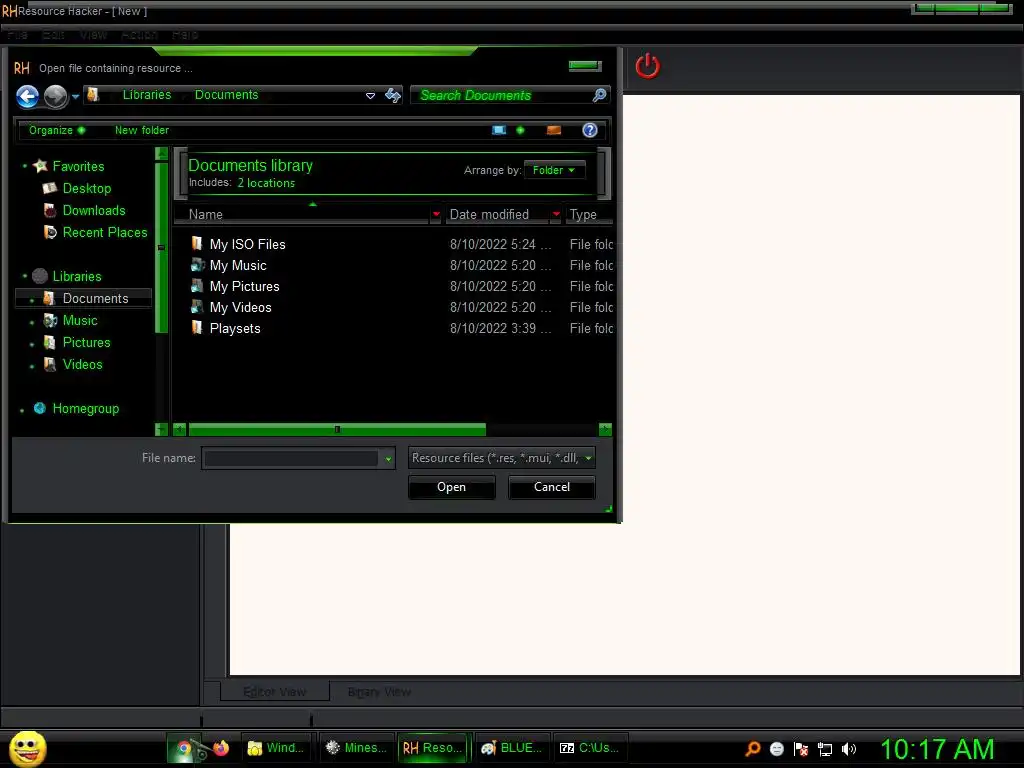Image resolution: width=1024 pixels, height=768 pixels.
Task: Select the Pictures library node
Action: click(x=86, y=342)
